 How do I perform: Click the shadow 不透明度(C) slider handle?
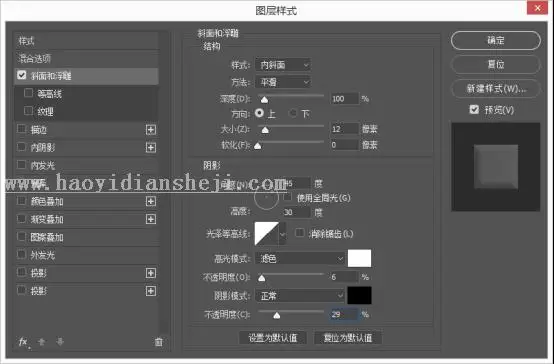(277, 315)
